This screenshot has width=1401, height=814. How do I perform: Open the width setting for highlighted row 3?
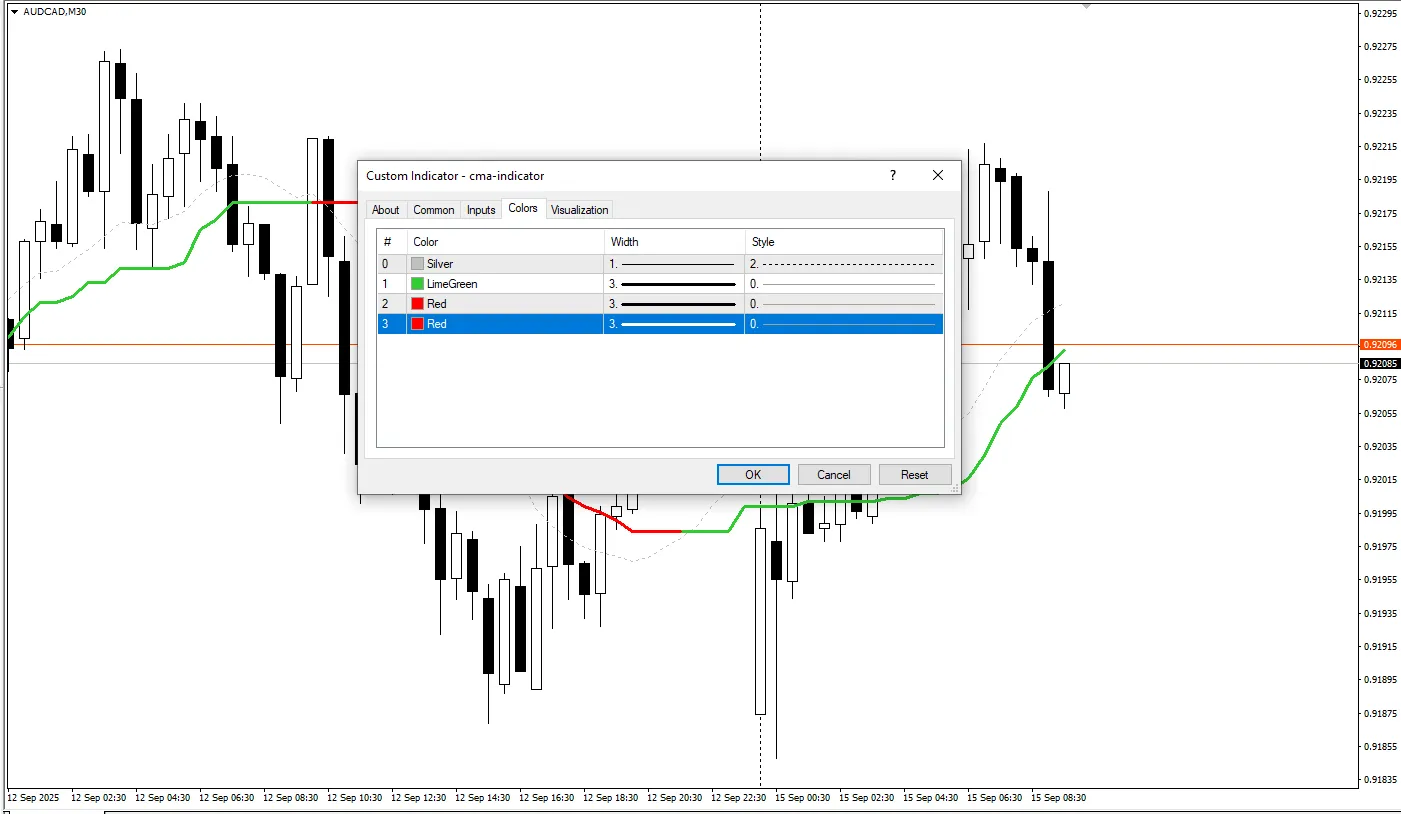[674, 324]
